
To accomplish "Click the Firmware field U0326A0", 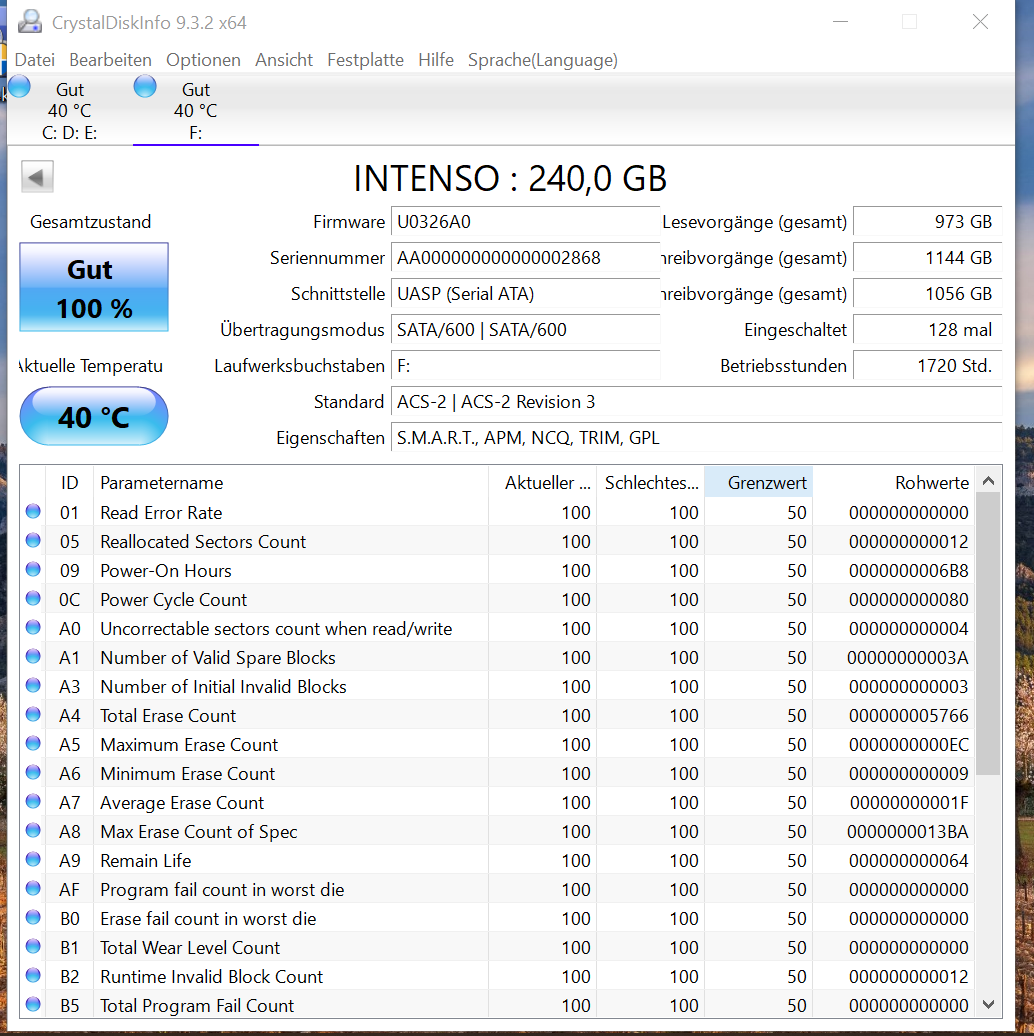I will [x=525, y=221].
